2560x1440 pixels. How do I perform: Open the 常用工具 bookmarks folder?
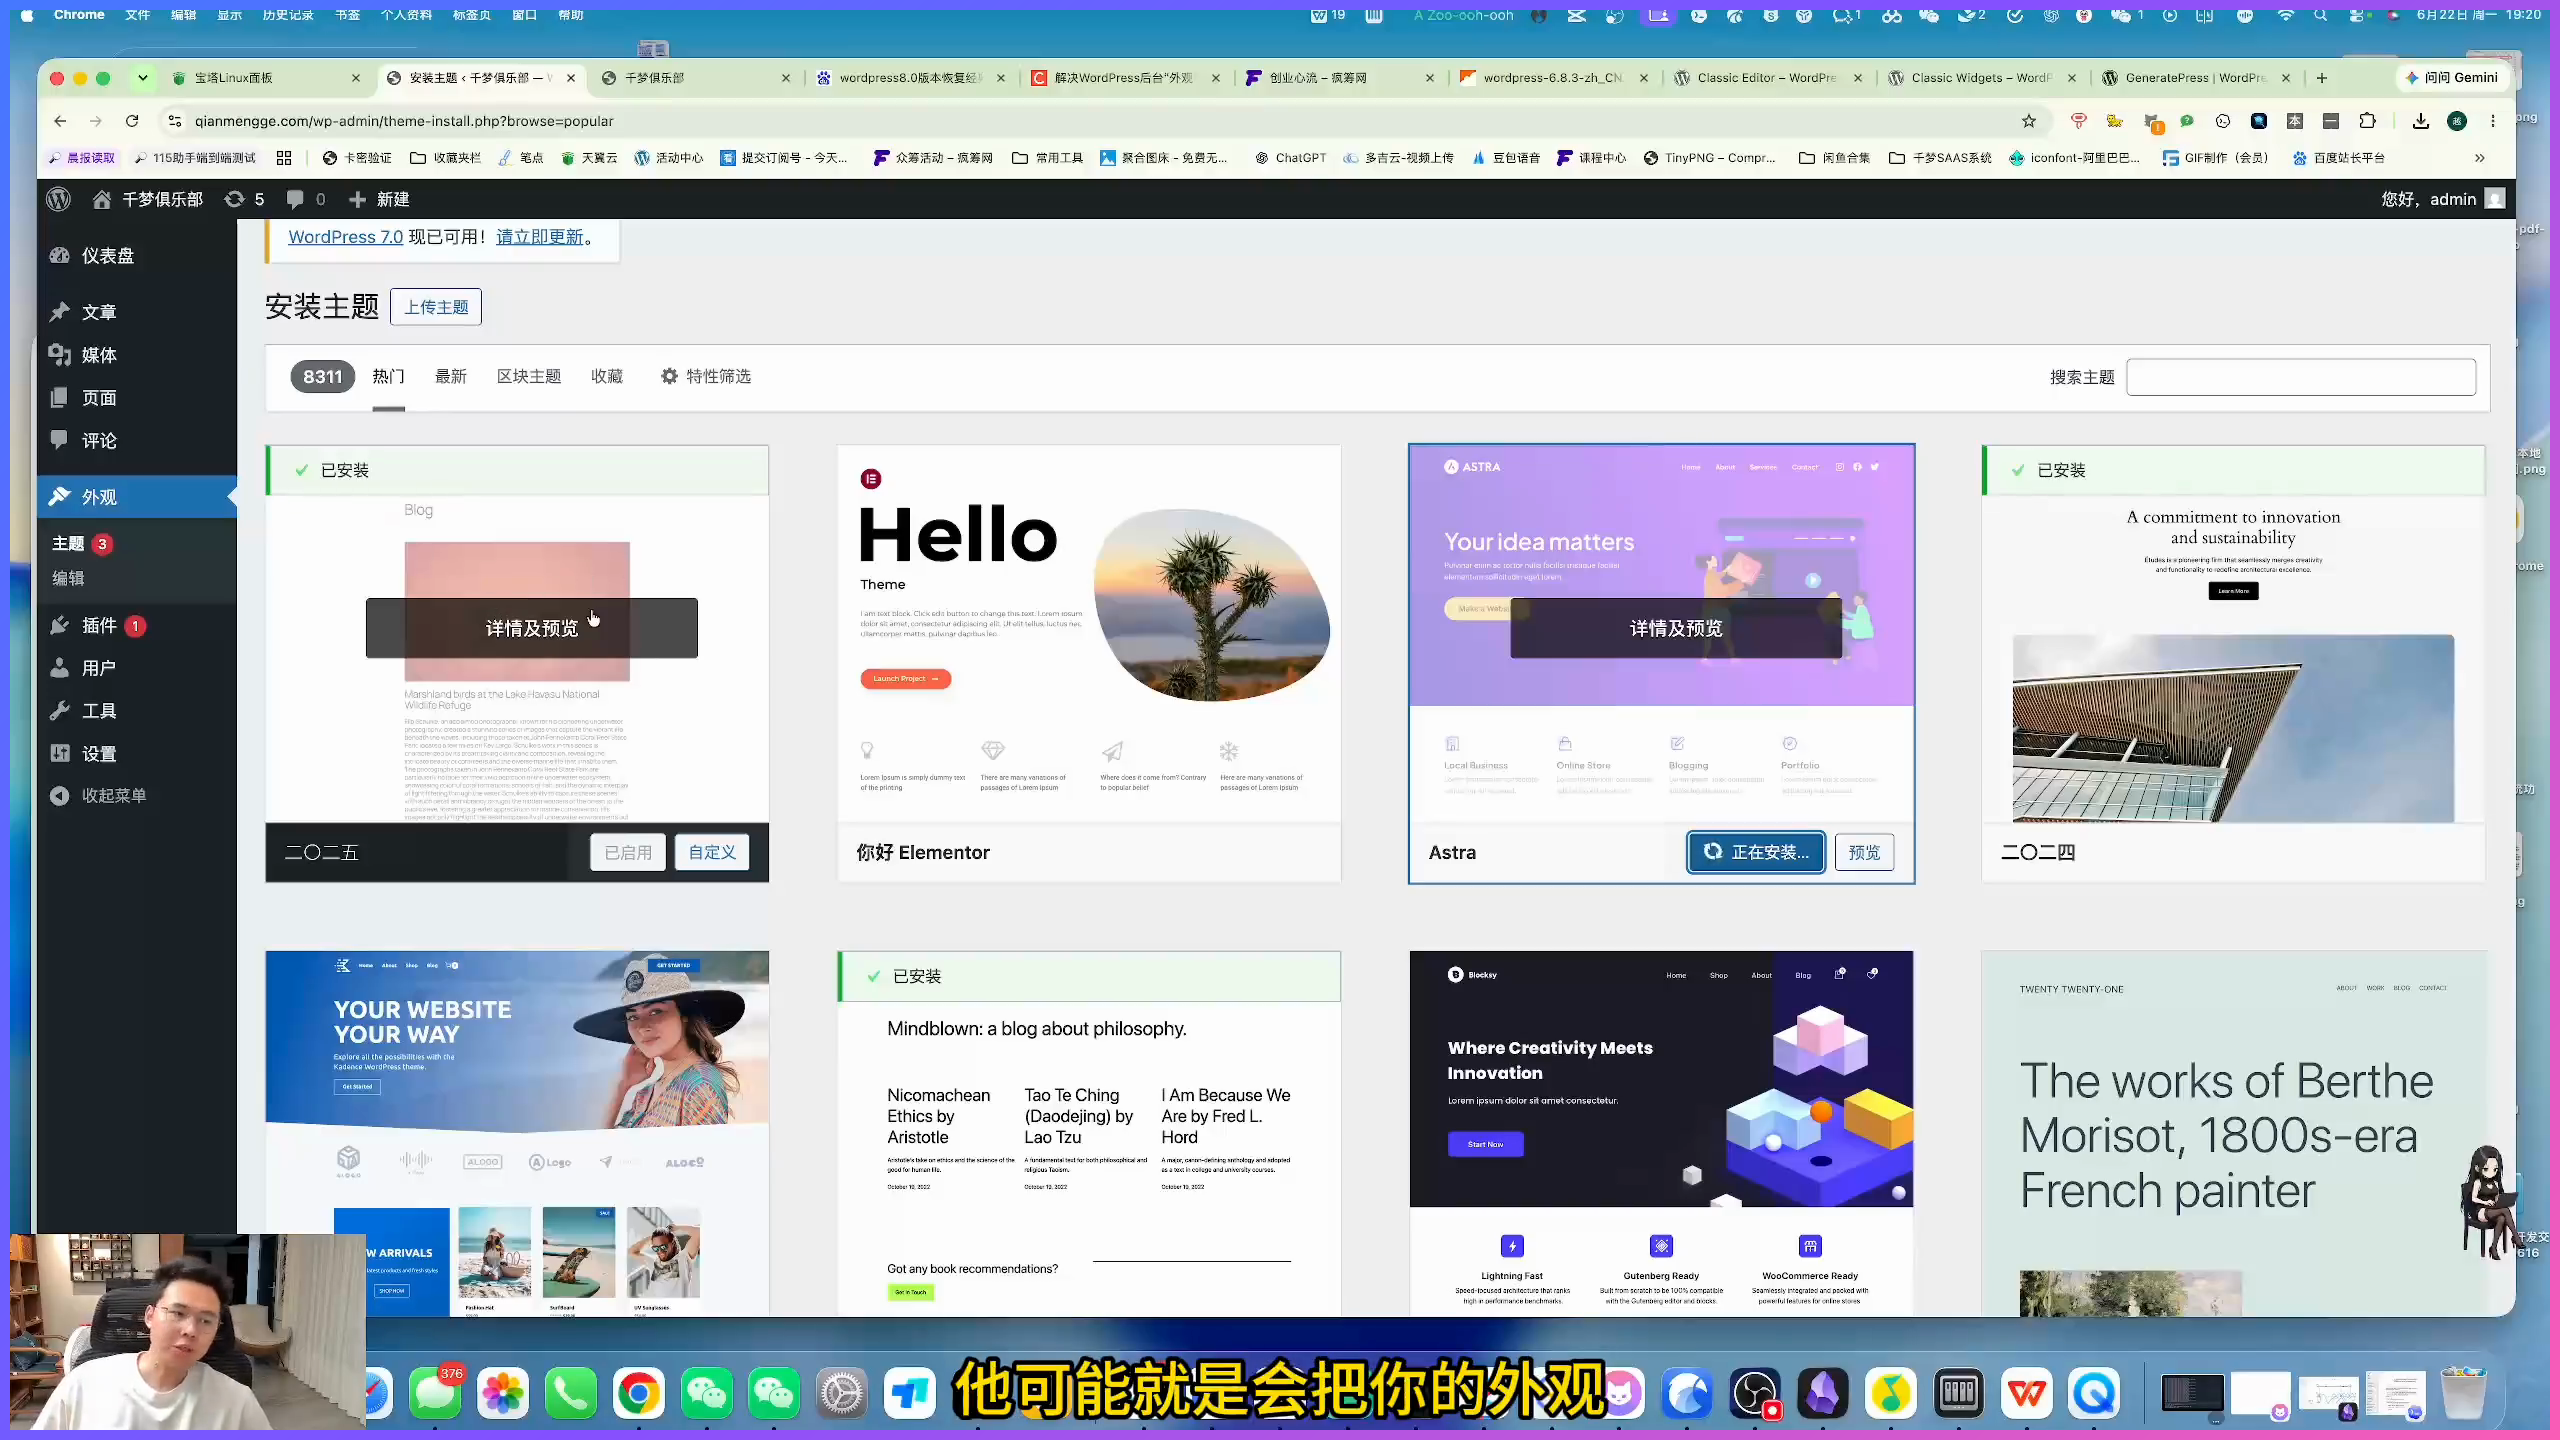tap(1047, 158)
